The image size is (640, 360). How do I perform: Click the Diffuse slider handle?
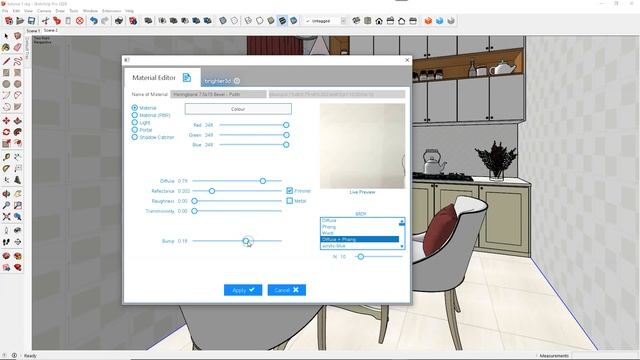pos(263,181)
